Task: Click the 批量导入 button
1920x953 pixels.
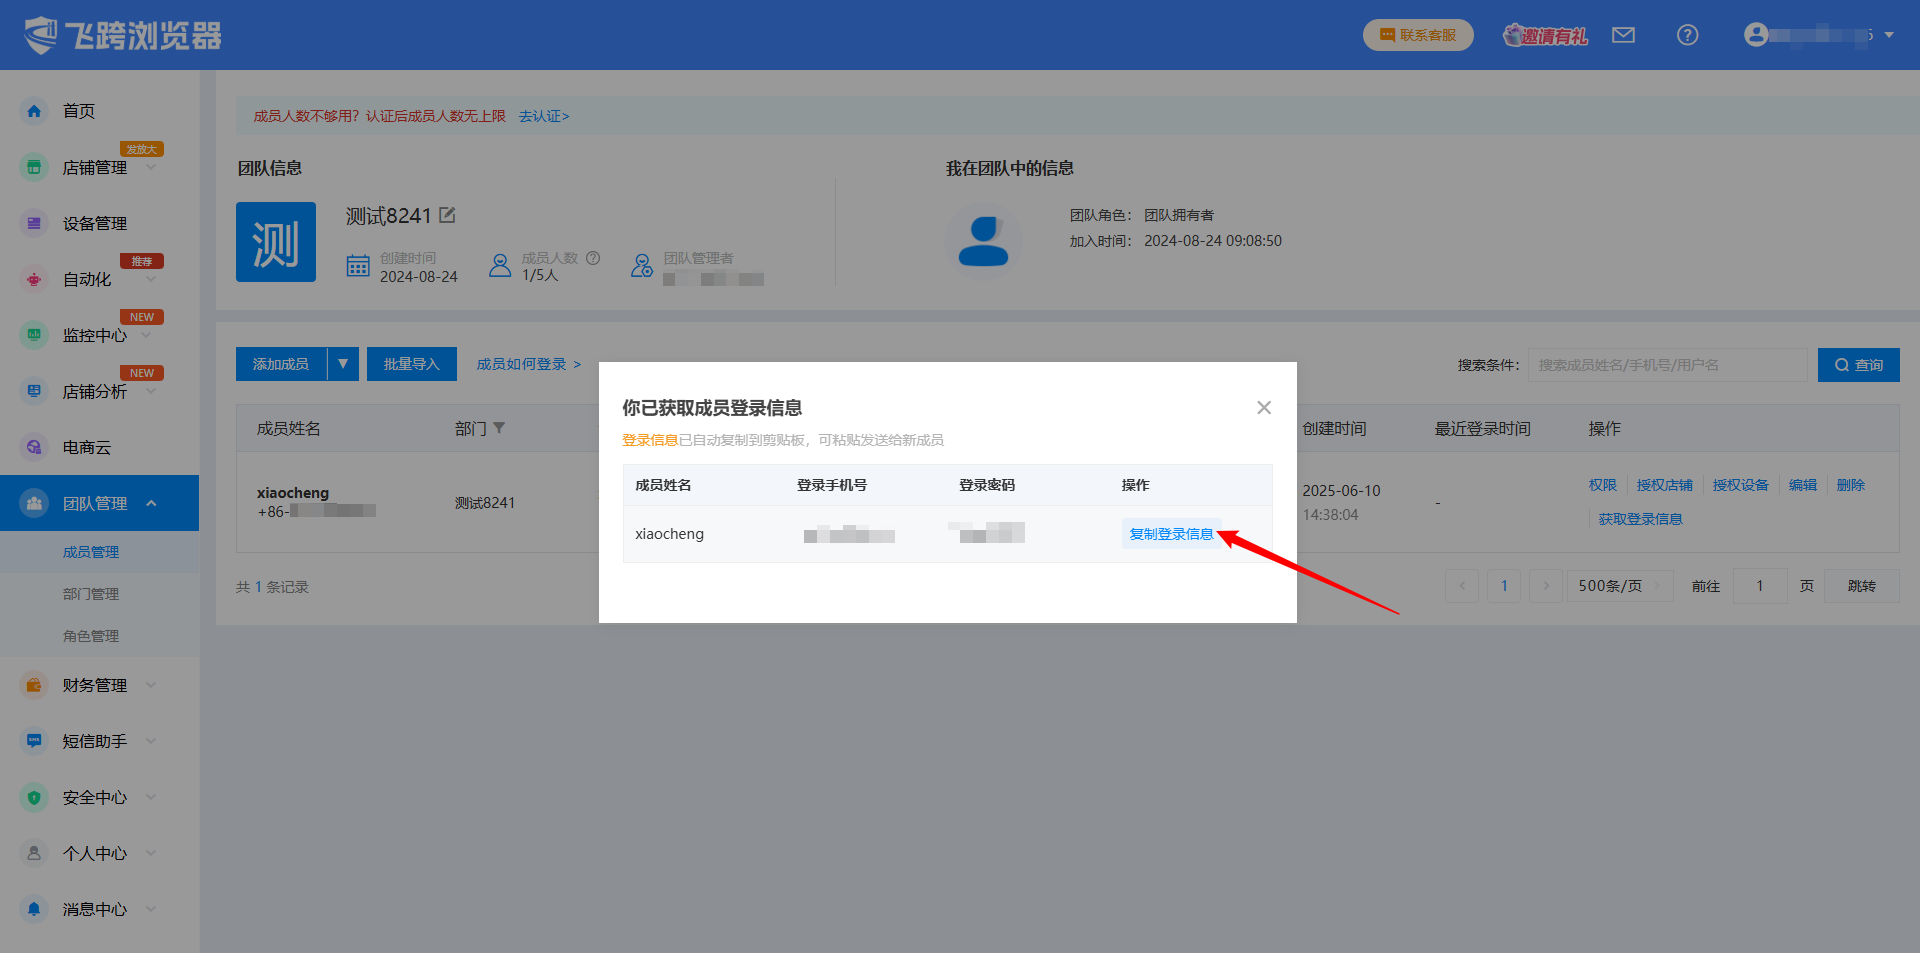Action: (x=411, y=364)
